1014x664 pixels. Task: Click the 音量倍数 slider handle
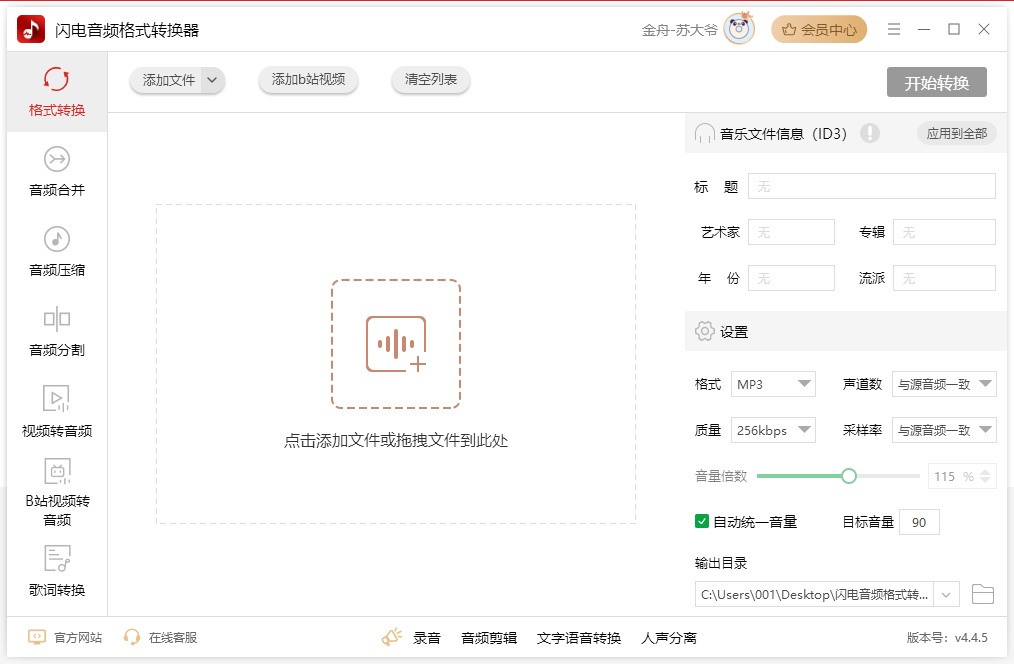pyautogui.click(x=849, y=477)
